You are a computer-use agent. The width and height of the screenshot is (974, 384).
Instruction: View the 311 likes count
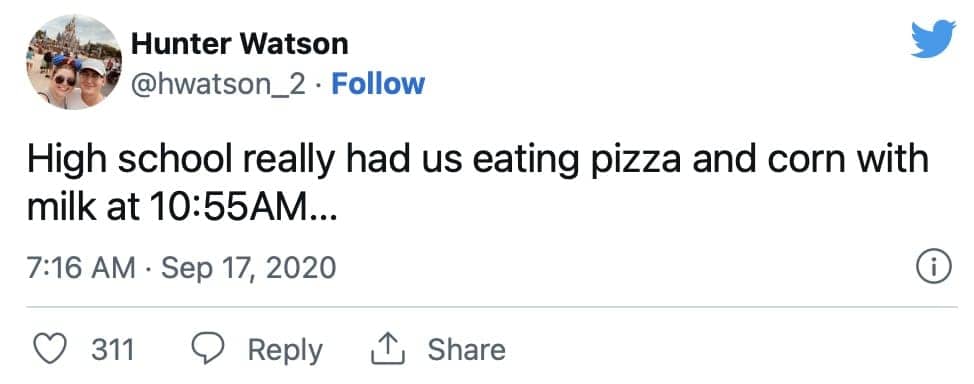click(113, 350)
